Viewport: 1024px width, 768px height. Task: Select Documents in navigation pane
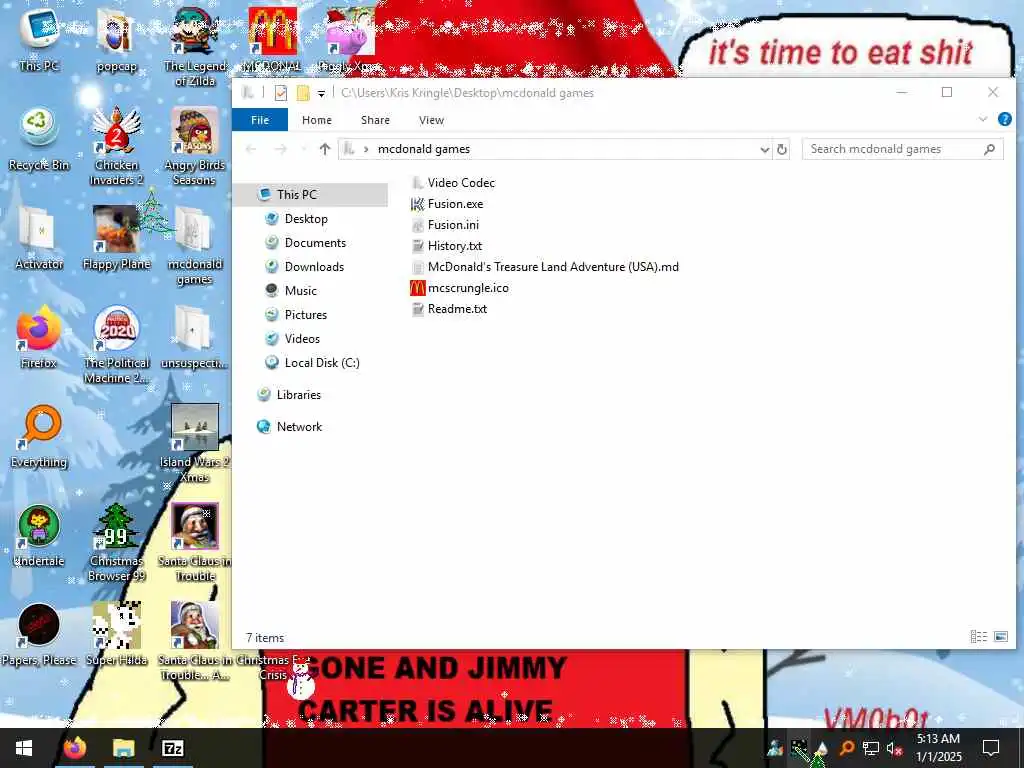315,243
